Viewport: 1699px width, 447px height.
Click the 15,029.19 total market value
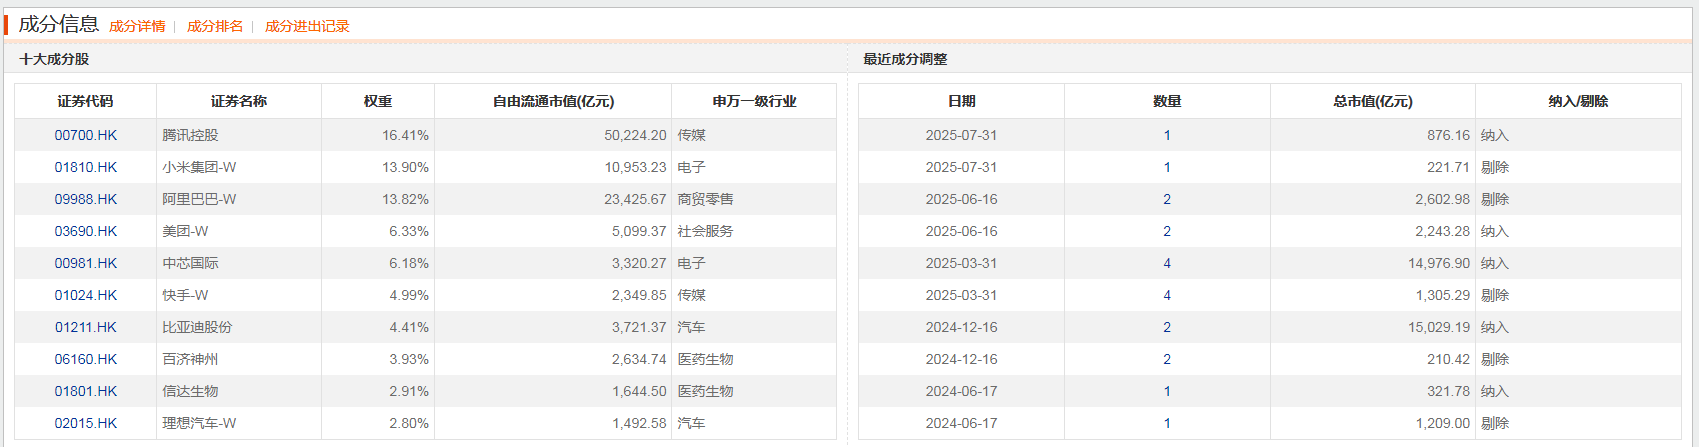(x=1439, y=327)
